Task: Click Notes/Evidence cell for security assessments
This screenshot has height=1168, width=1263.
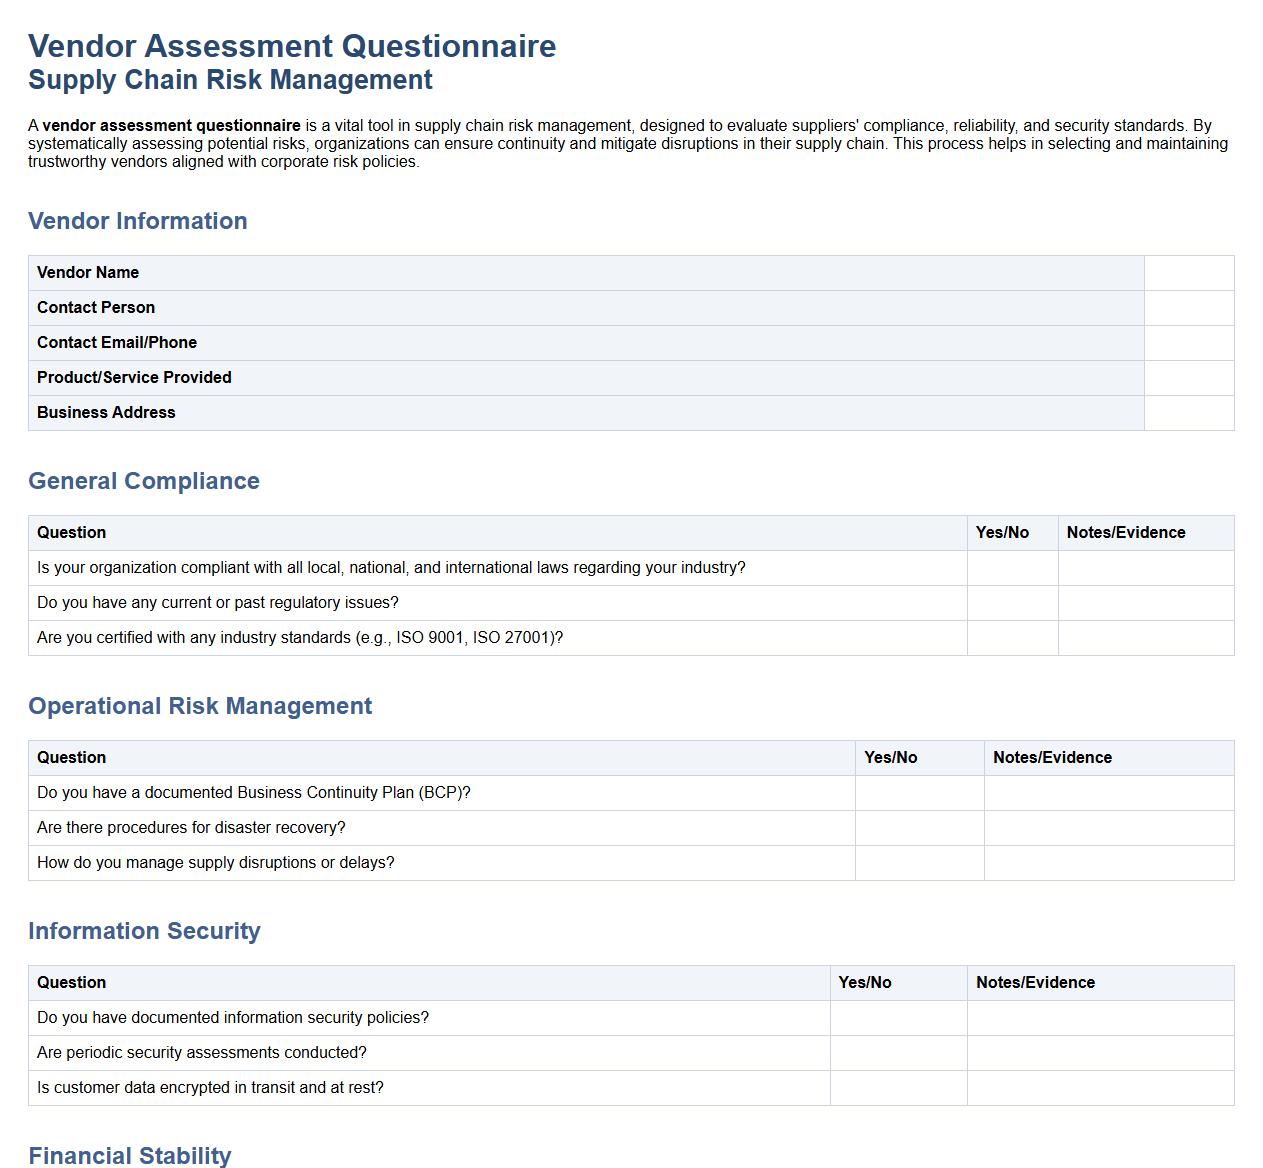Action: tap(1099, 1052)
